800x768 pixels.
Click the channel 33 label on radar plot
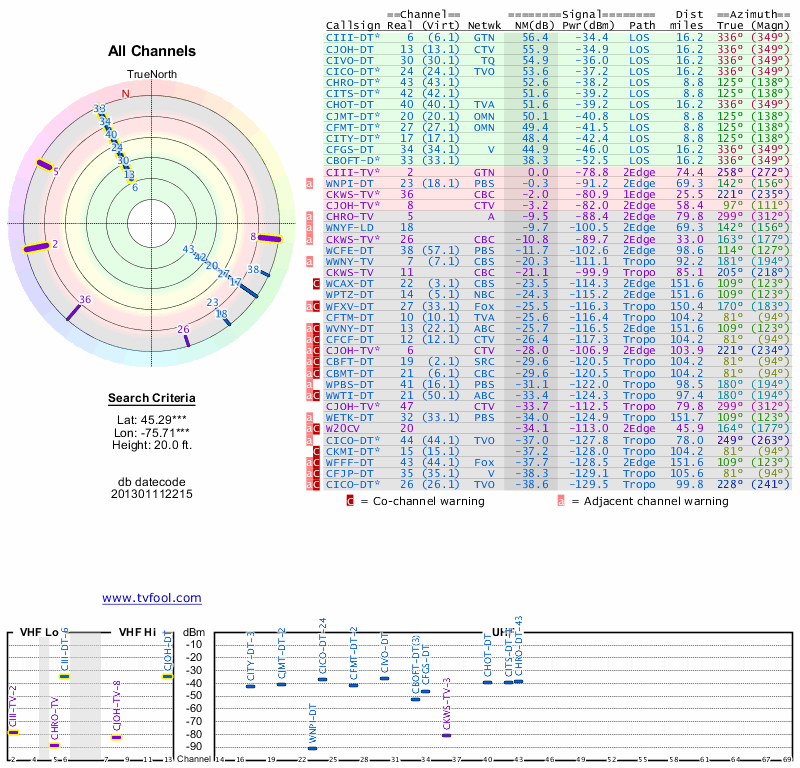coord(99,108)
